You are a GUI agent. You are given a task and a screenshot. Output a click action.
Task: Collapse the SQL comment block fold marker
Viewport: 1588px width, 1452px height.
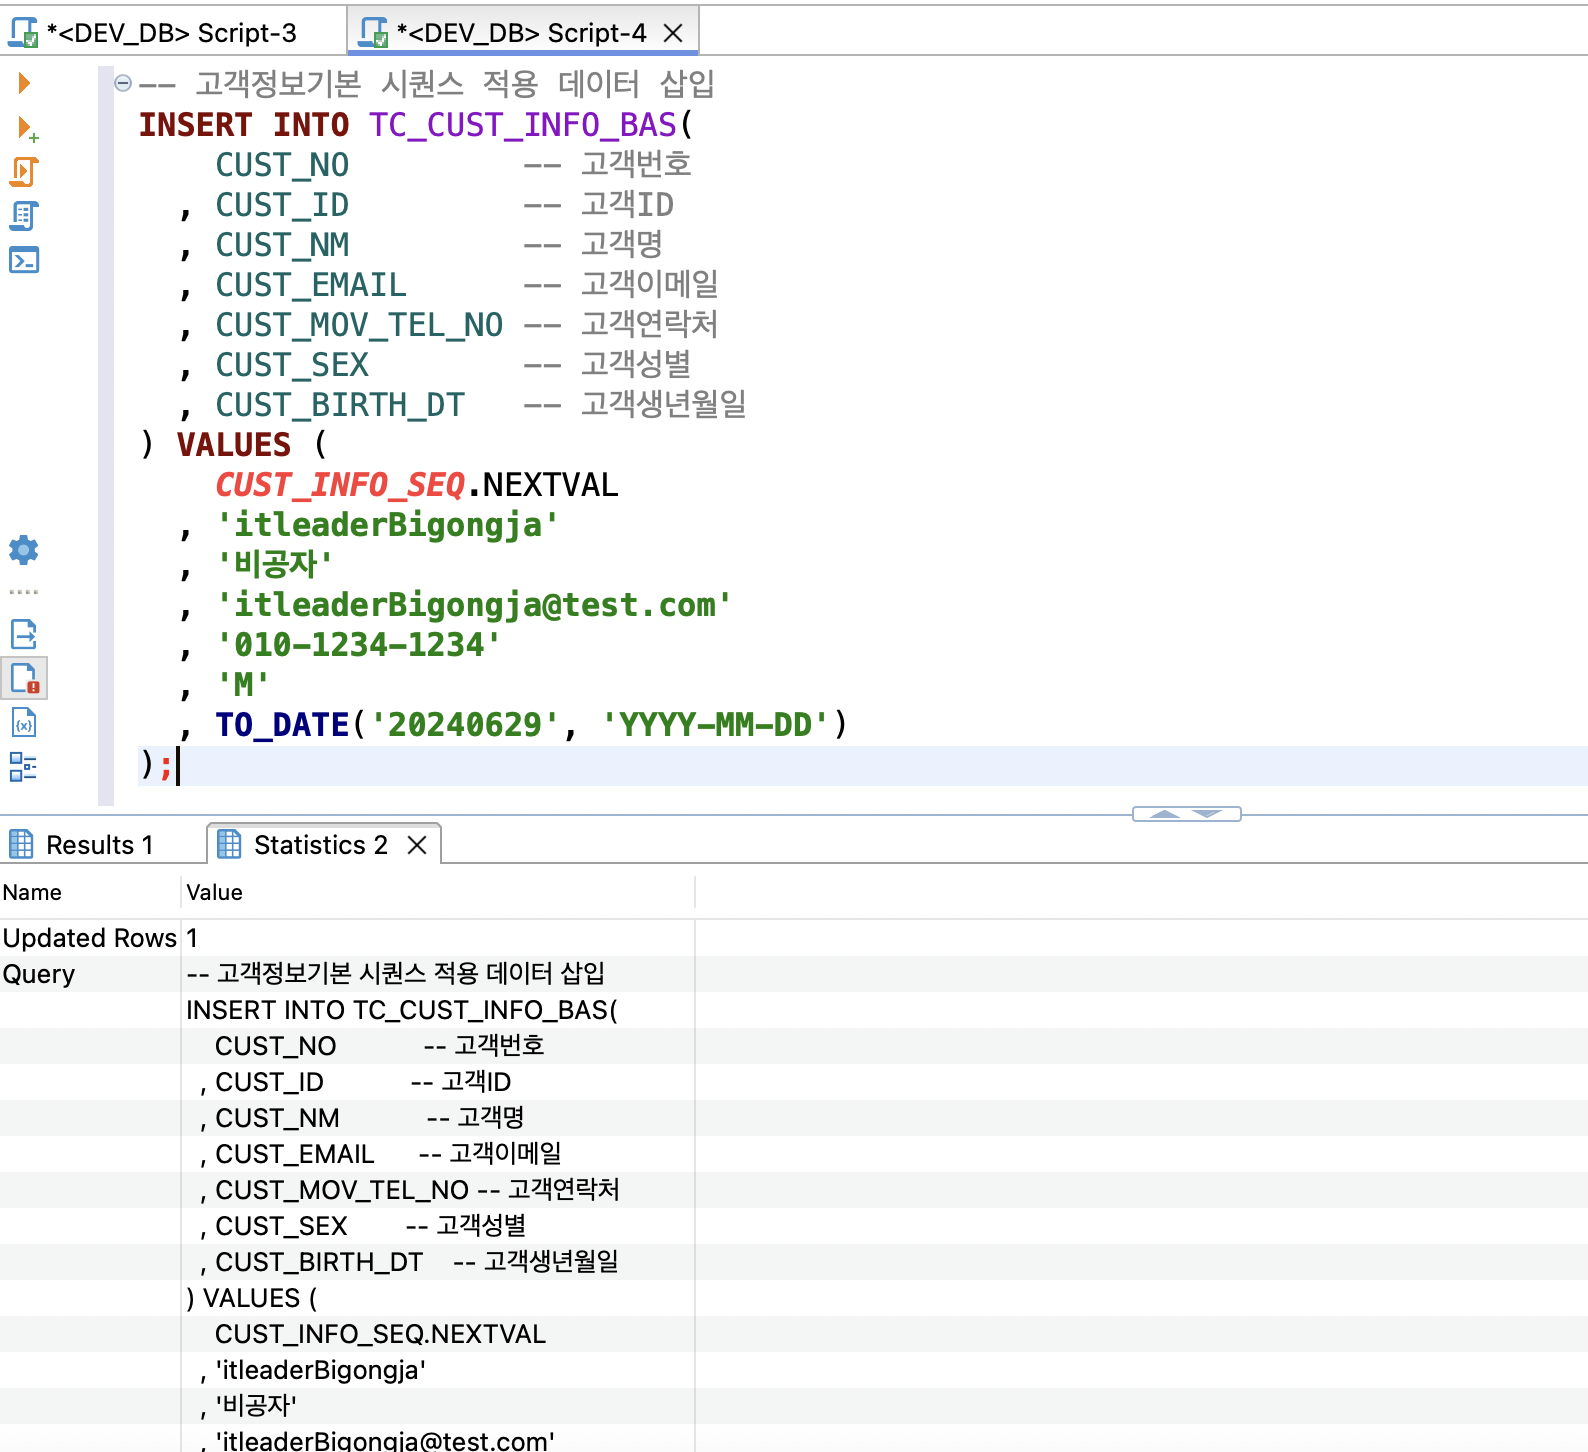tap(123, 83)
